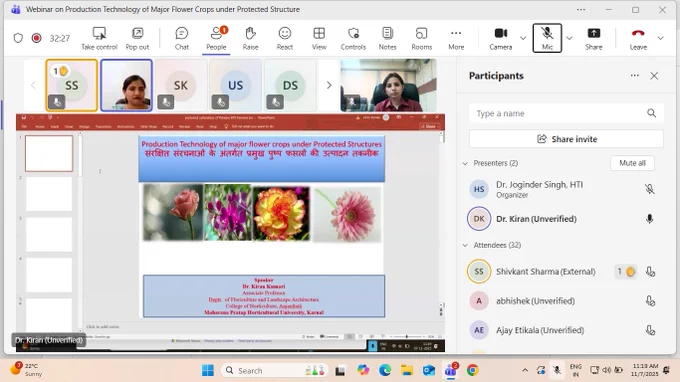680x382 pixels.
Task: Open Copilot from the taskbar
Action: tap(363, 371)
